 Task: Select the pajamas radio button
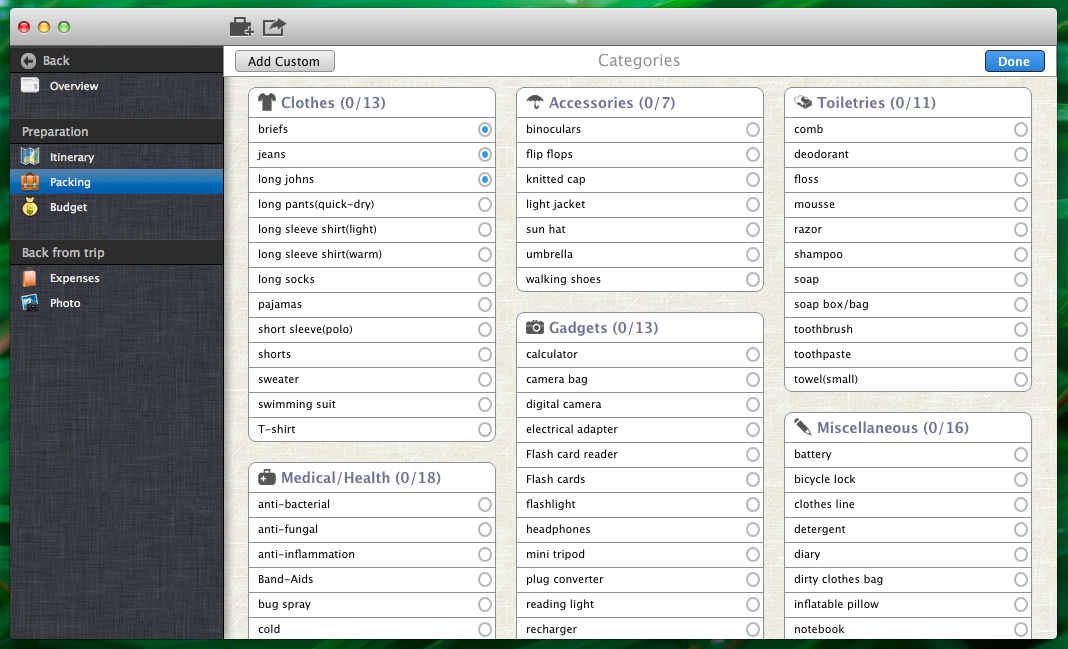coord(485,304)
